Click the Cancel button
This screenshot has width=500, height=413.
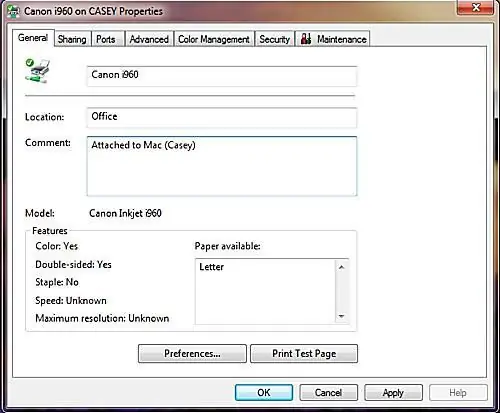click(x=328, y=392)
